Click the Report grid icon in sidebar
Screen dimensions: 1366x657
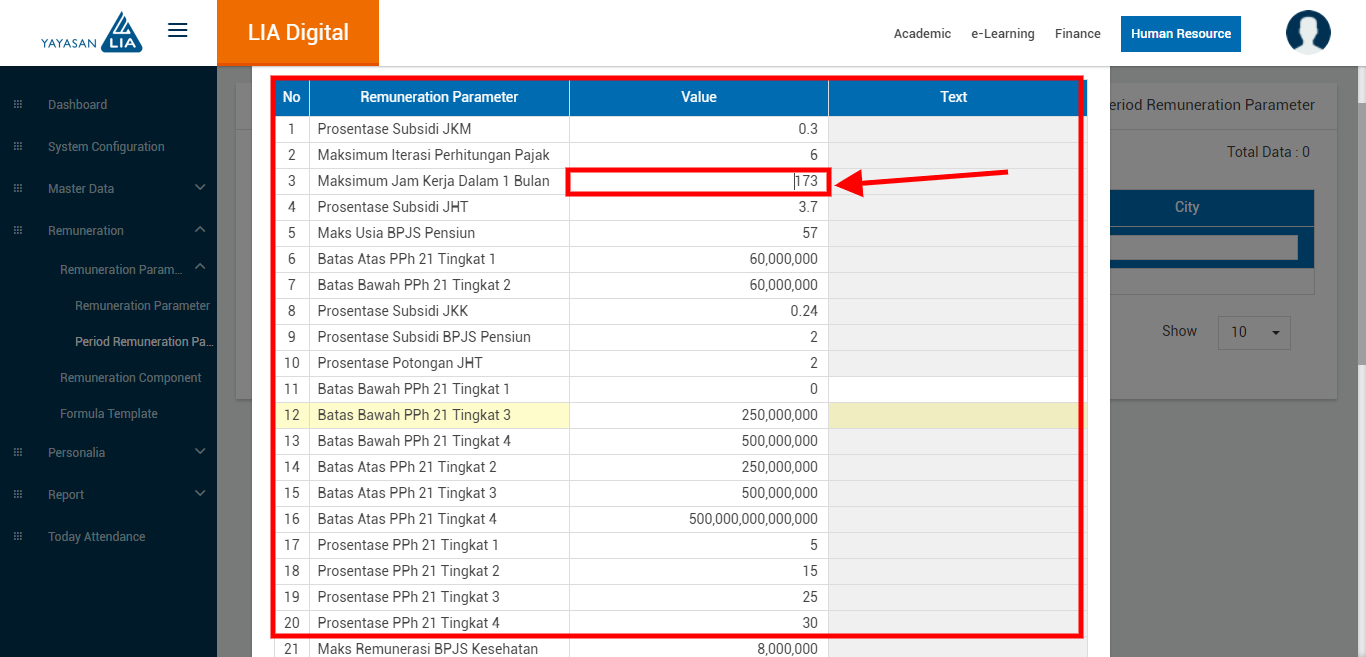pos(18,495)
